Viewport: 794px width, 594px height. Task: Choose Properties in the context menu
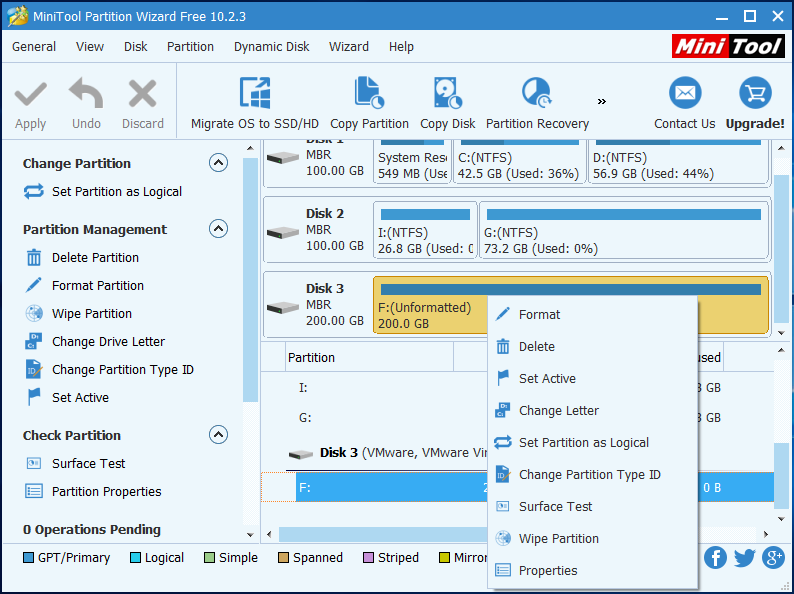592,570
